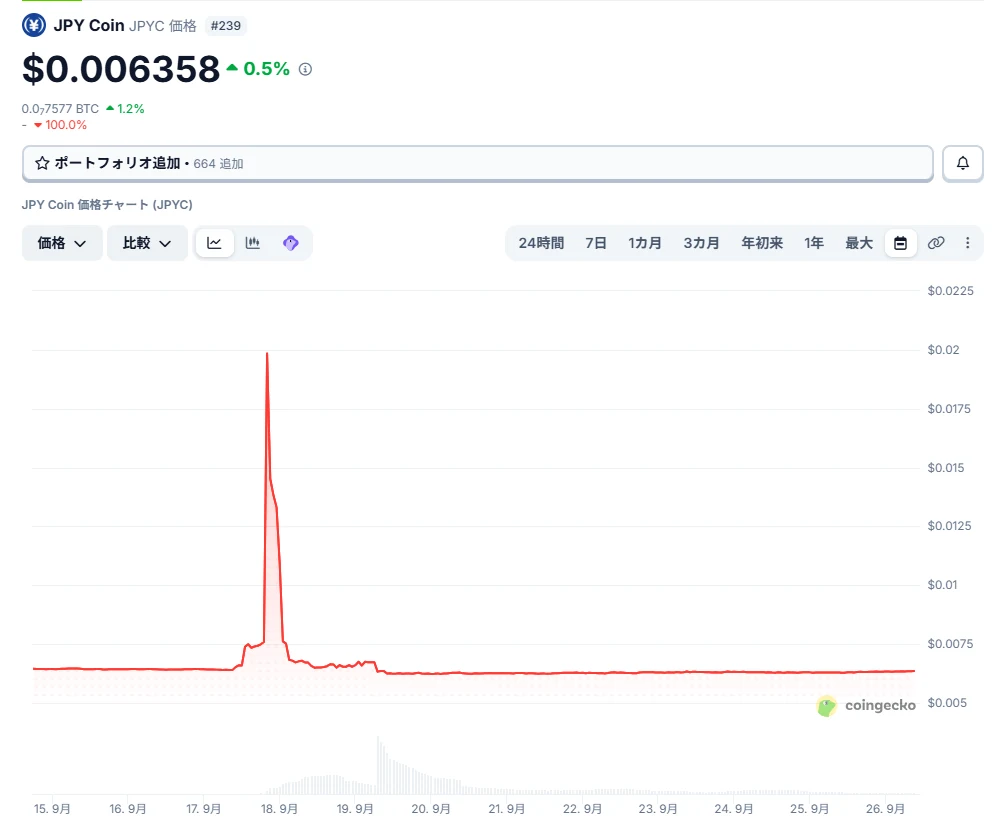Select the 7日 time range

595,243
